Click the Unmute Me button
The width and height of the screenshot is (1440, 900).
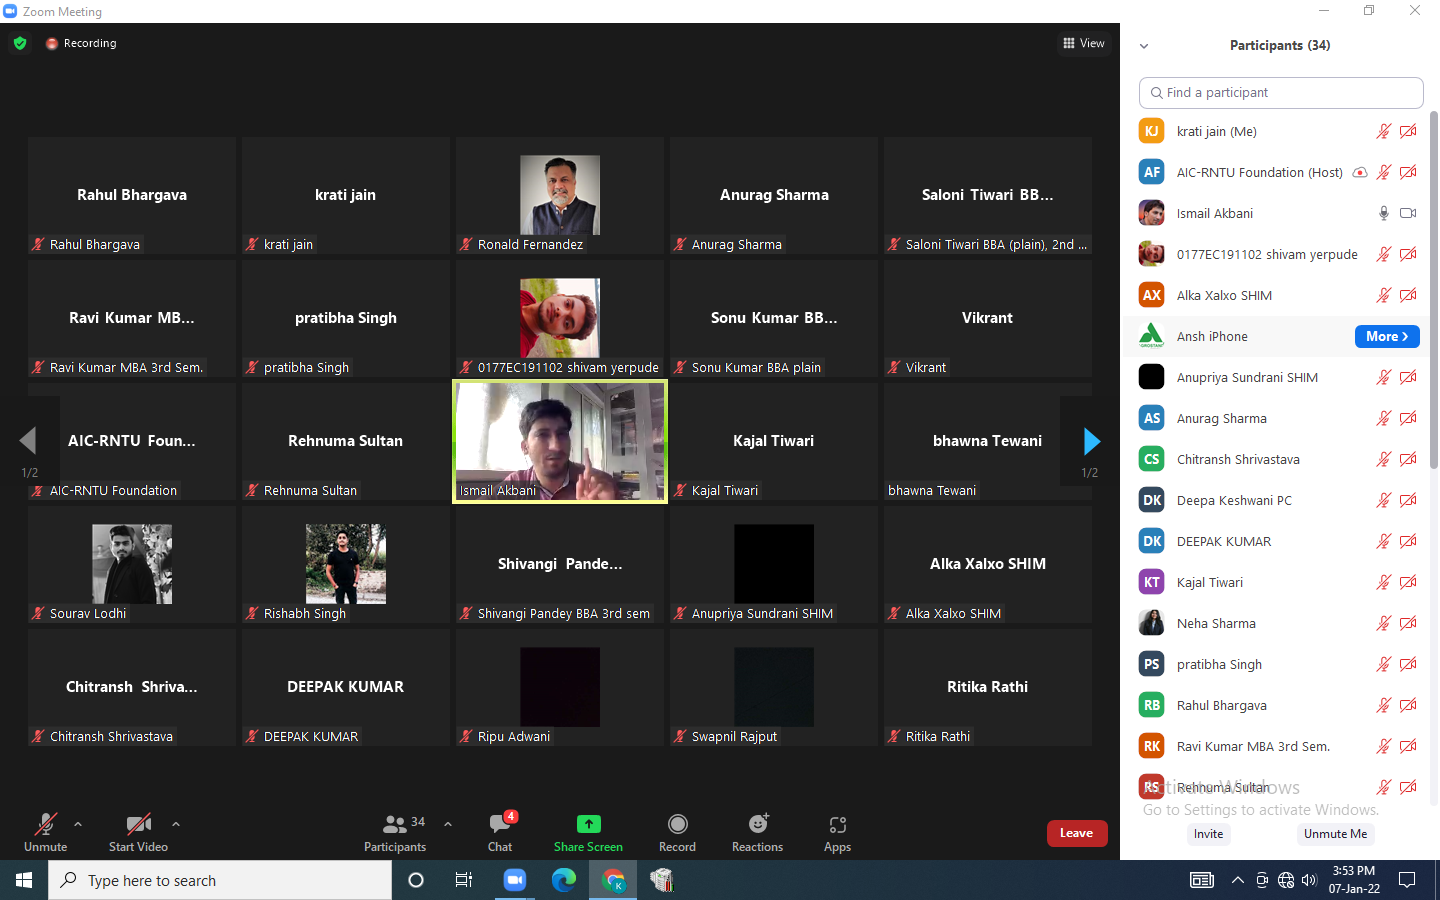(1335, 834)
